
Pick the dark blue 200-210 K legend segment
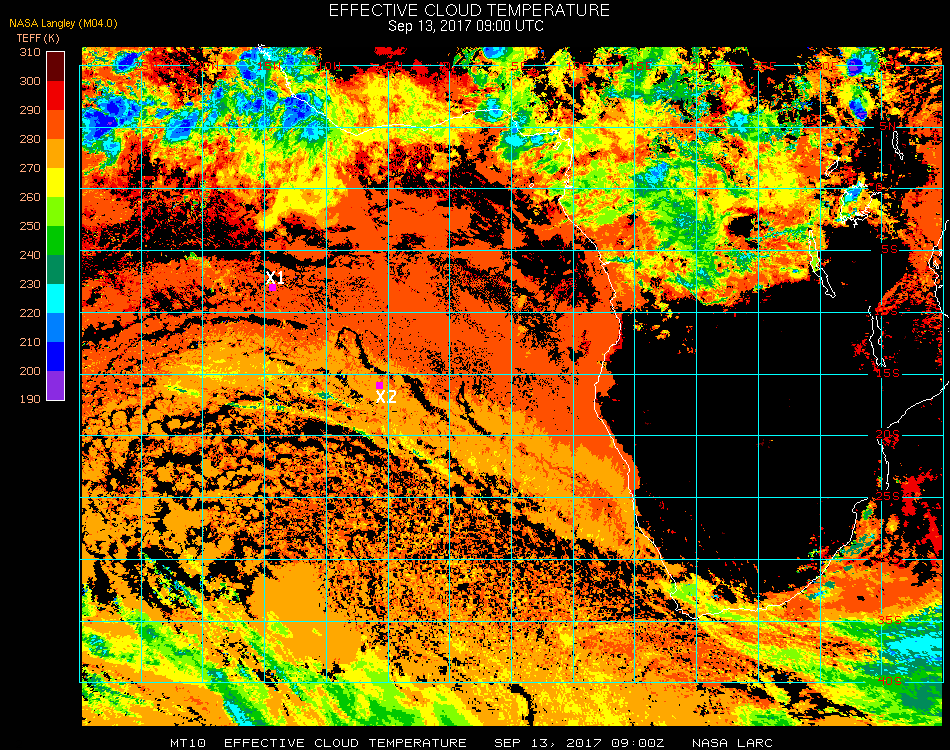point(55,357)
